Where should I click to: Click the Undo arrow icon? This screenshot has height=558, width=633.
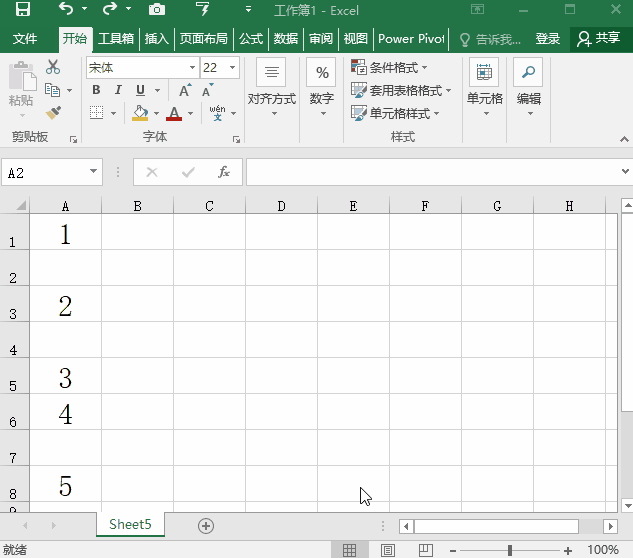point(66,8)
